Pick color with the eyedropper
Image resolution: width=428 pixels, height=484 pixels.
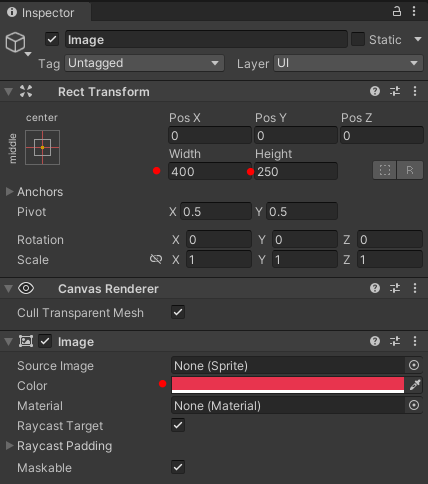pos(415,385)
